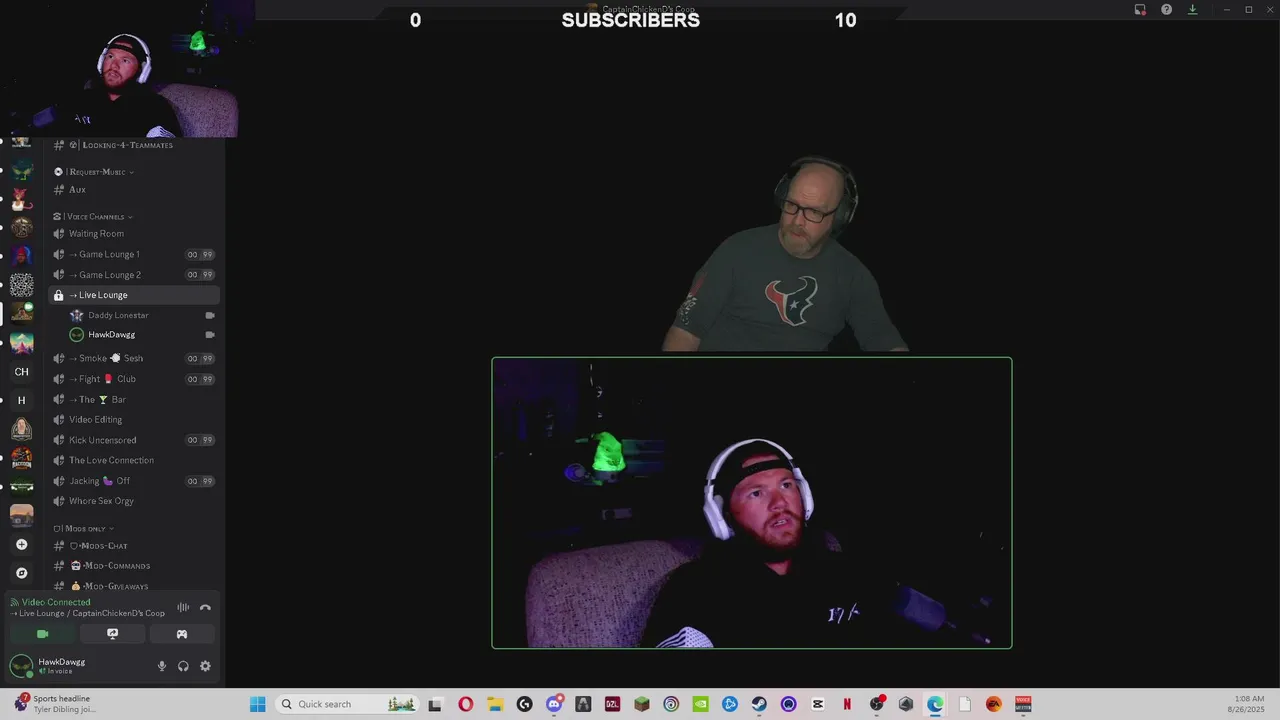Screen dimensions: 1280x720
Task: Click the Video Connected status text
Action: [x=56, y=602]
